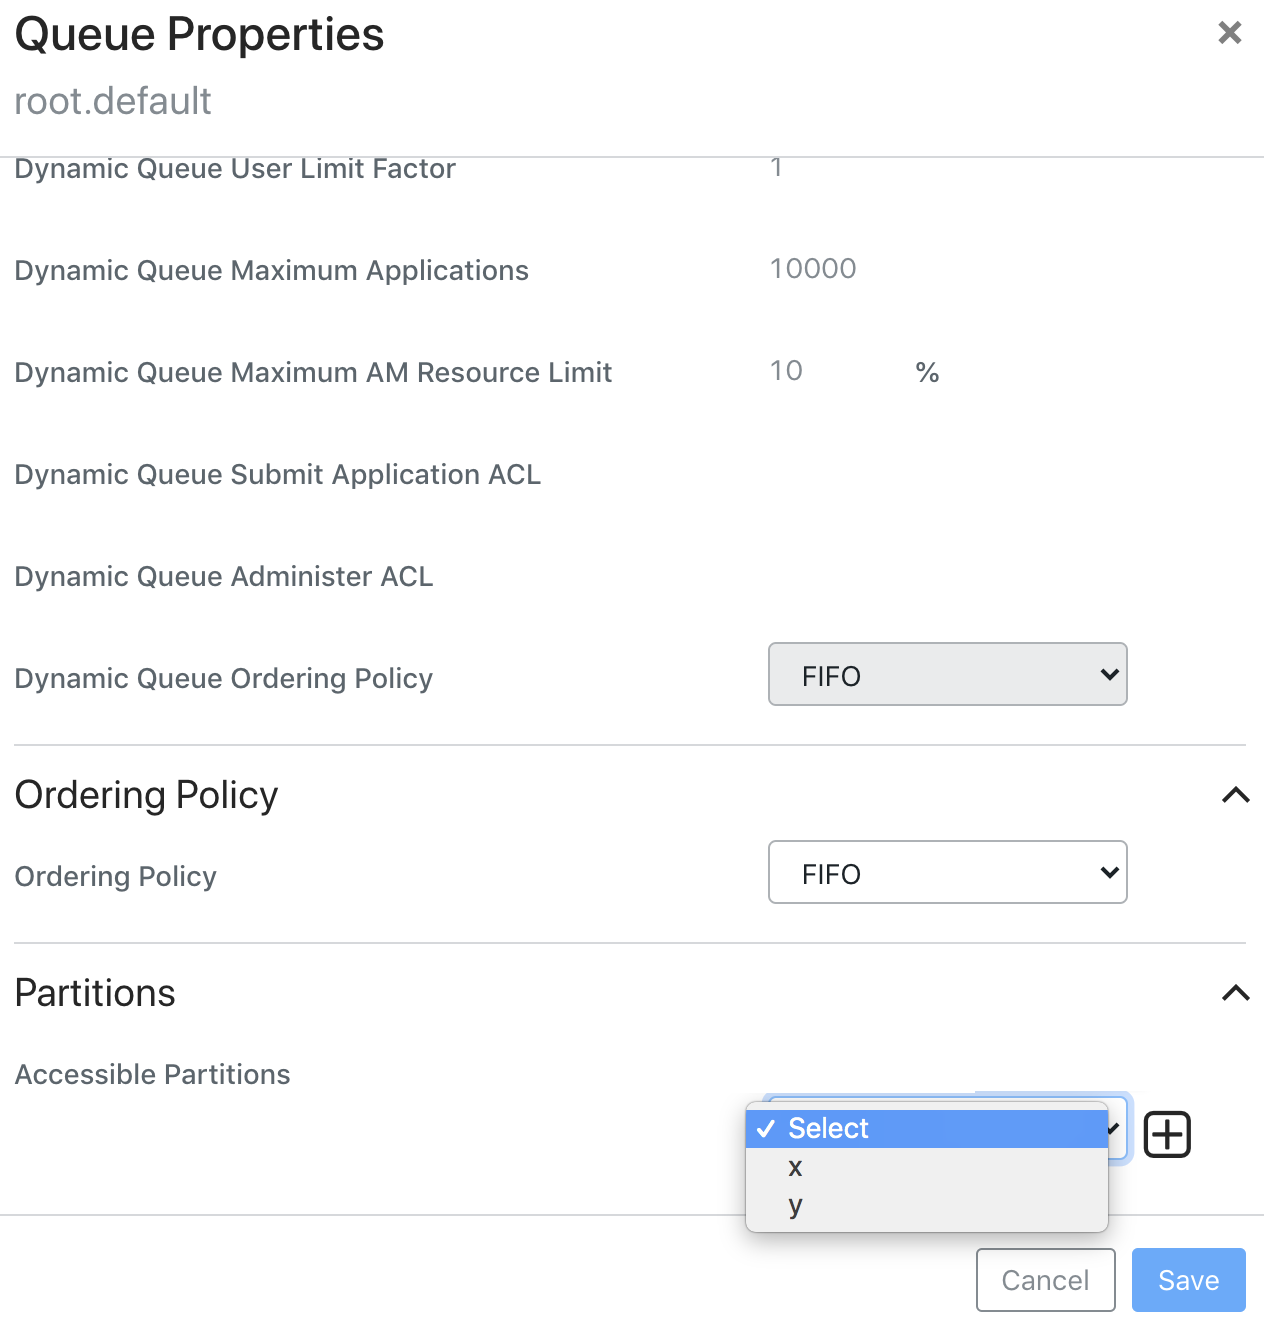Click the Maximum Applications value 10000
The width and height of the screenshot is (1264, 1336).
click(813, 269)
